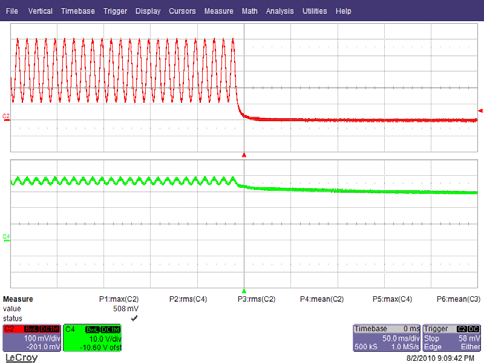Image resolution: width=484 pixels, height=363 pixels.
Task: Click the green trigger time marker
Action: point(244,291)
